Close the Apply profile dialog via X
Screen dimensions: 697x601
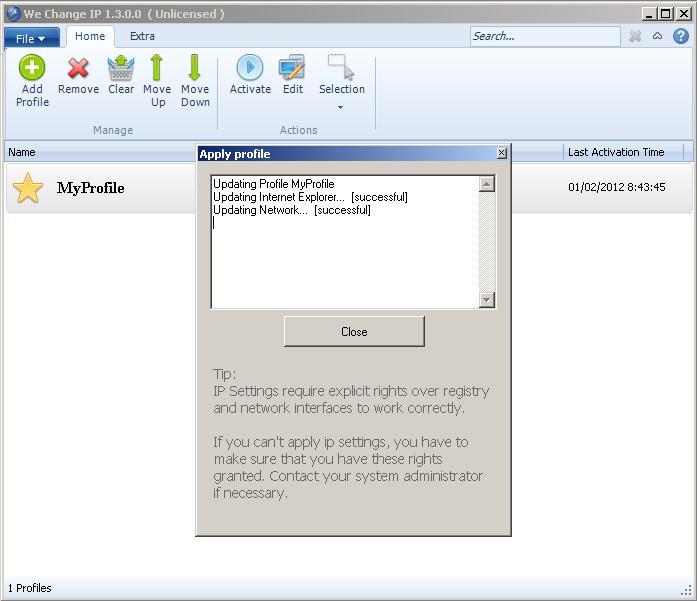point(501,153)
